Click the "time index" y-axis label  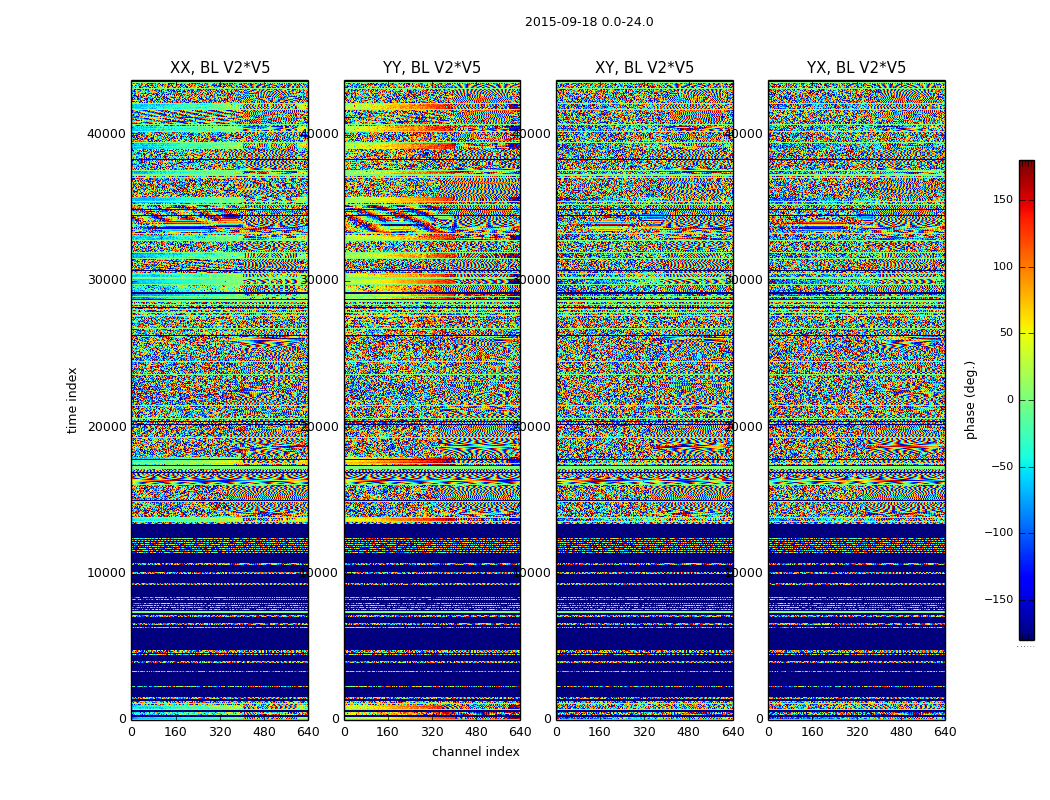point(72,400)
